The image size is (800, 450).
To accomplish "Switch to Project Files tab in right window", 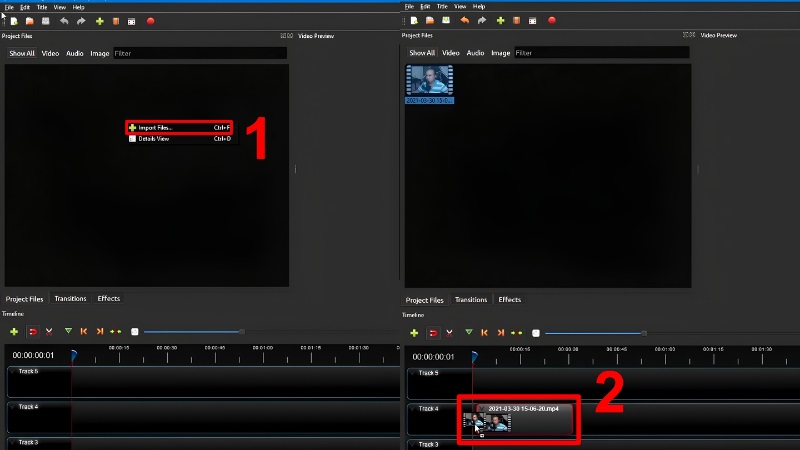I will 424,300.
